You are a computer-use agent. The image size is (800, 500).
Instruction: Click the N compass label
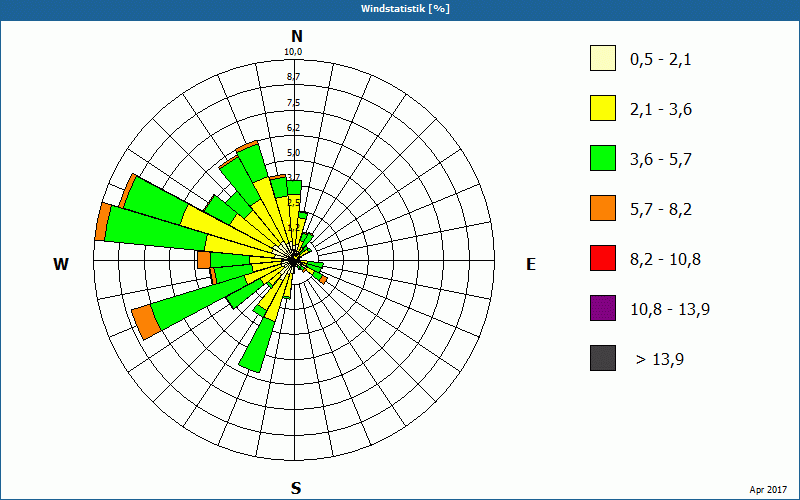pyautogui.click(x=296, y=37)
